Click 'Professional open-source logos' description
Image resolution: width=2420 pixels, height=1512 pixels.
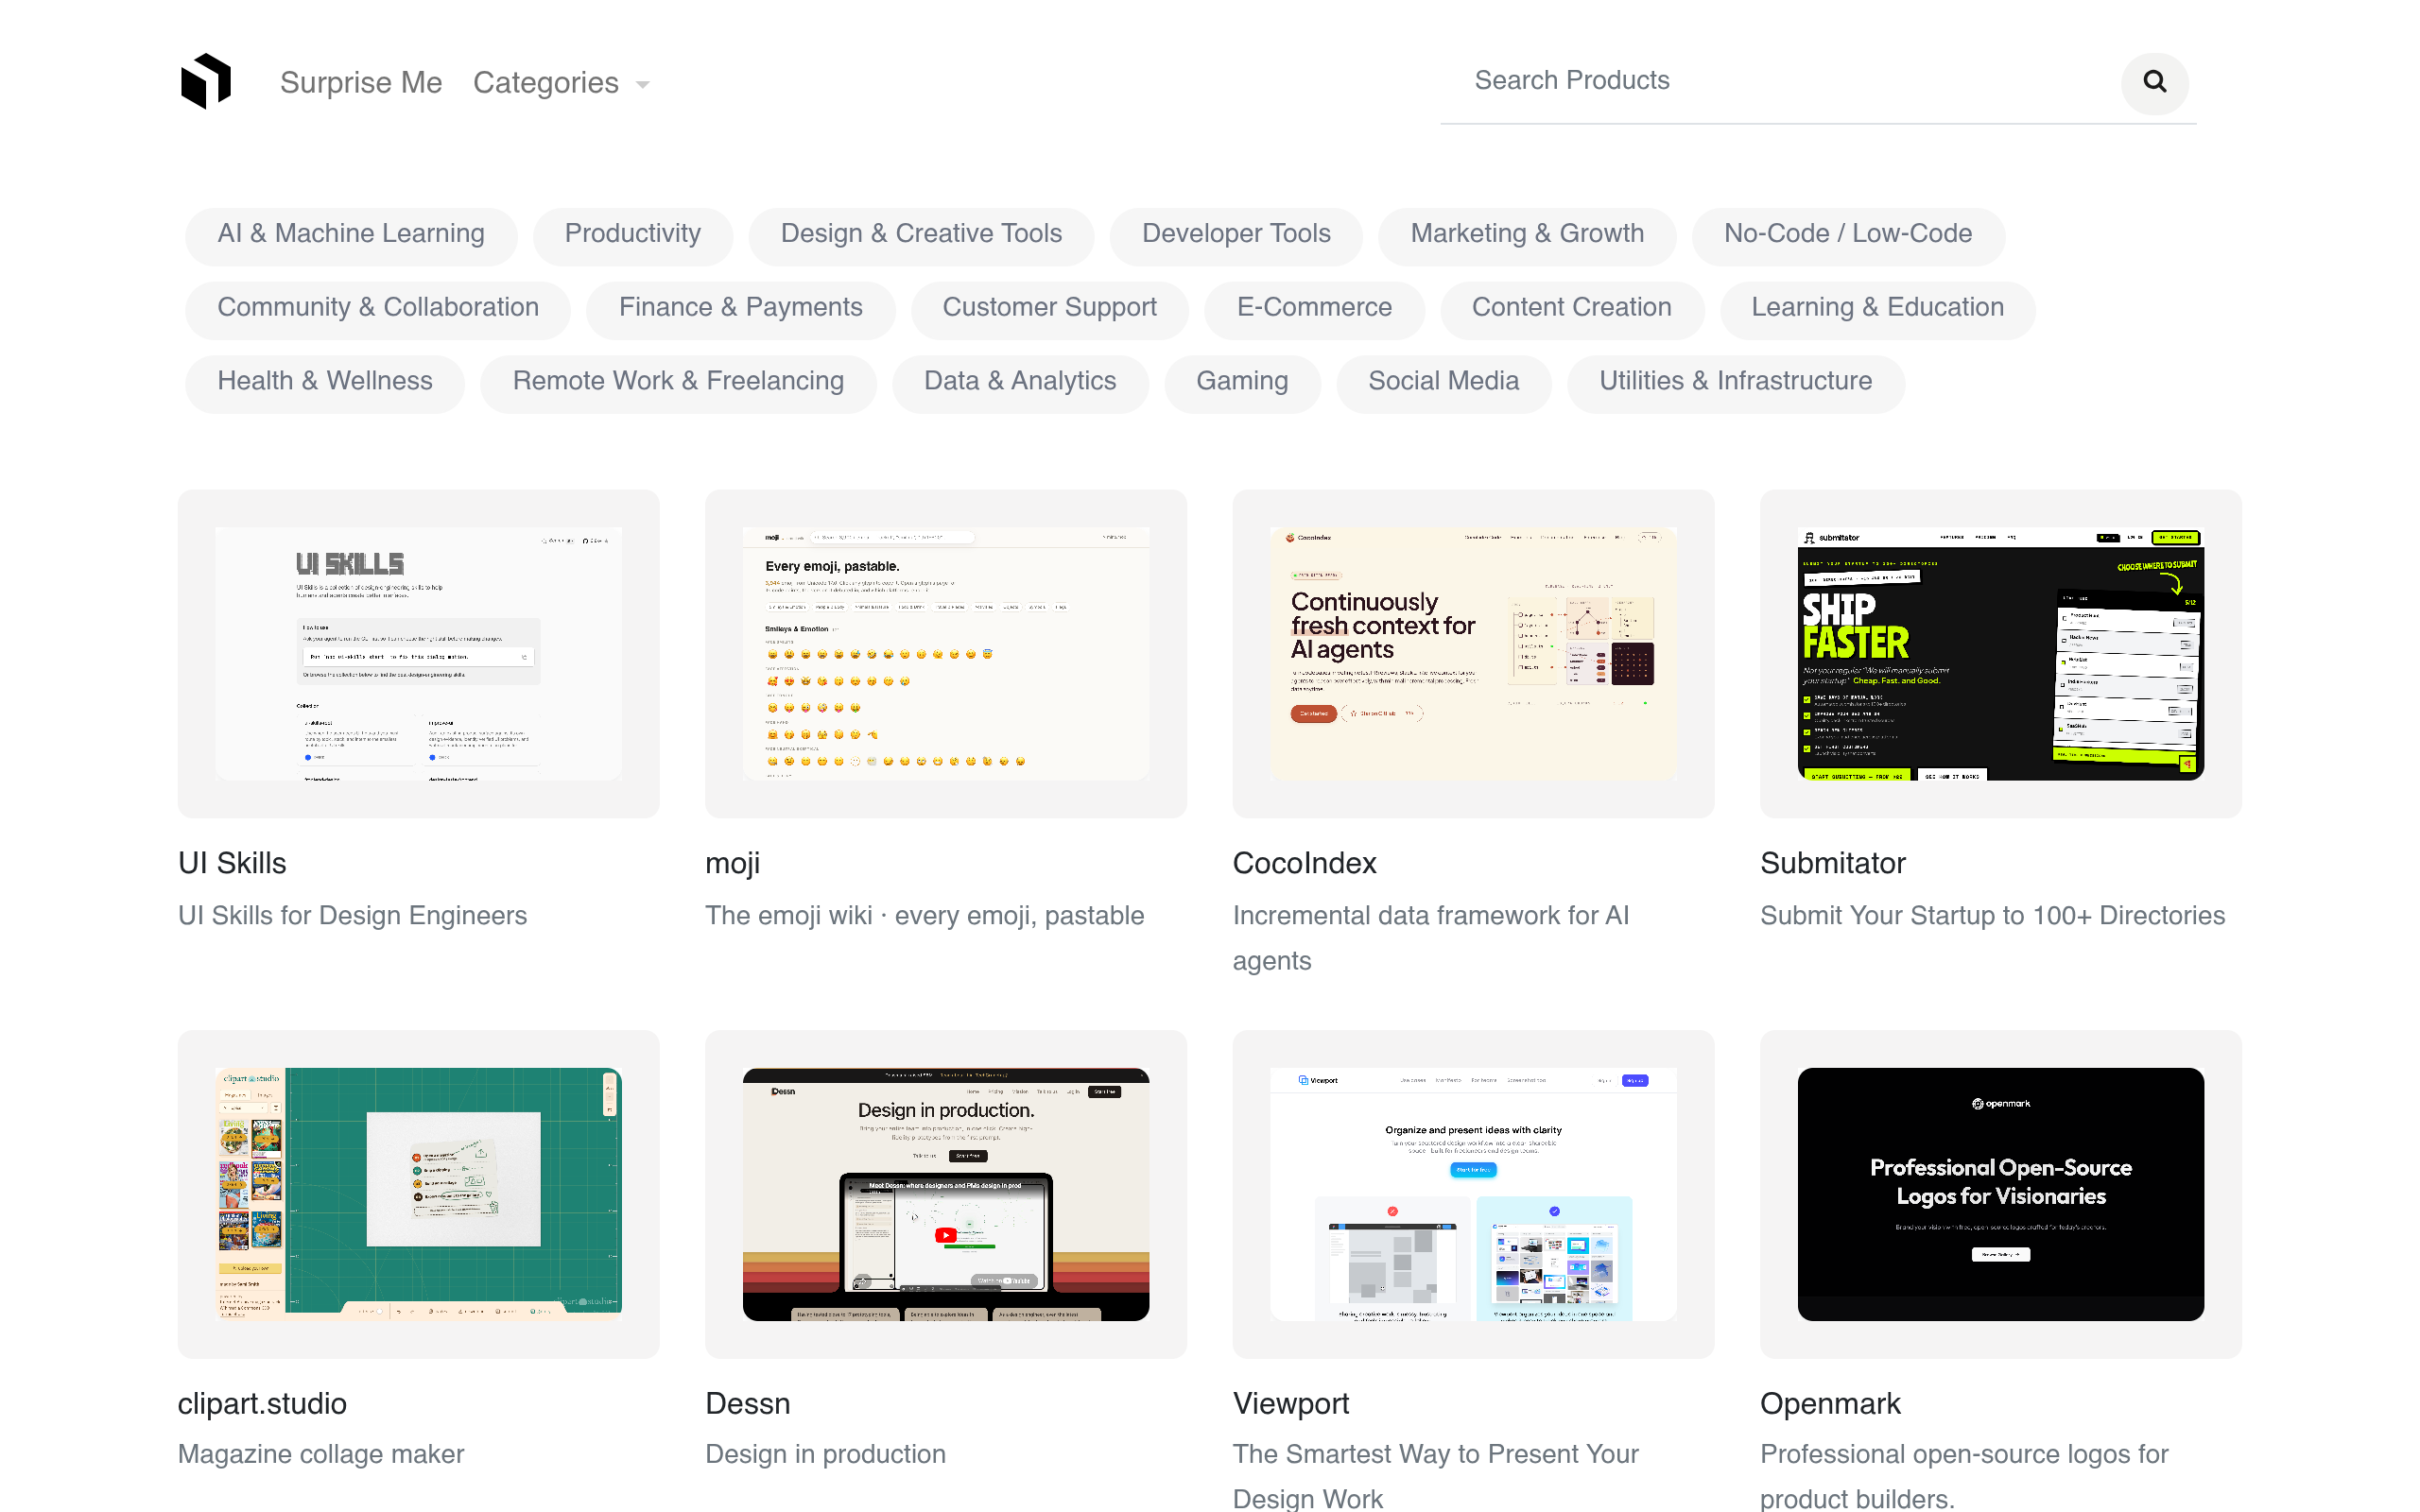point(1965,1475)
